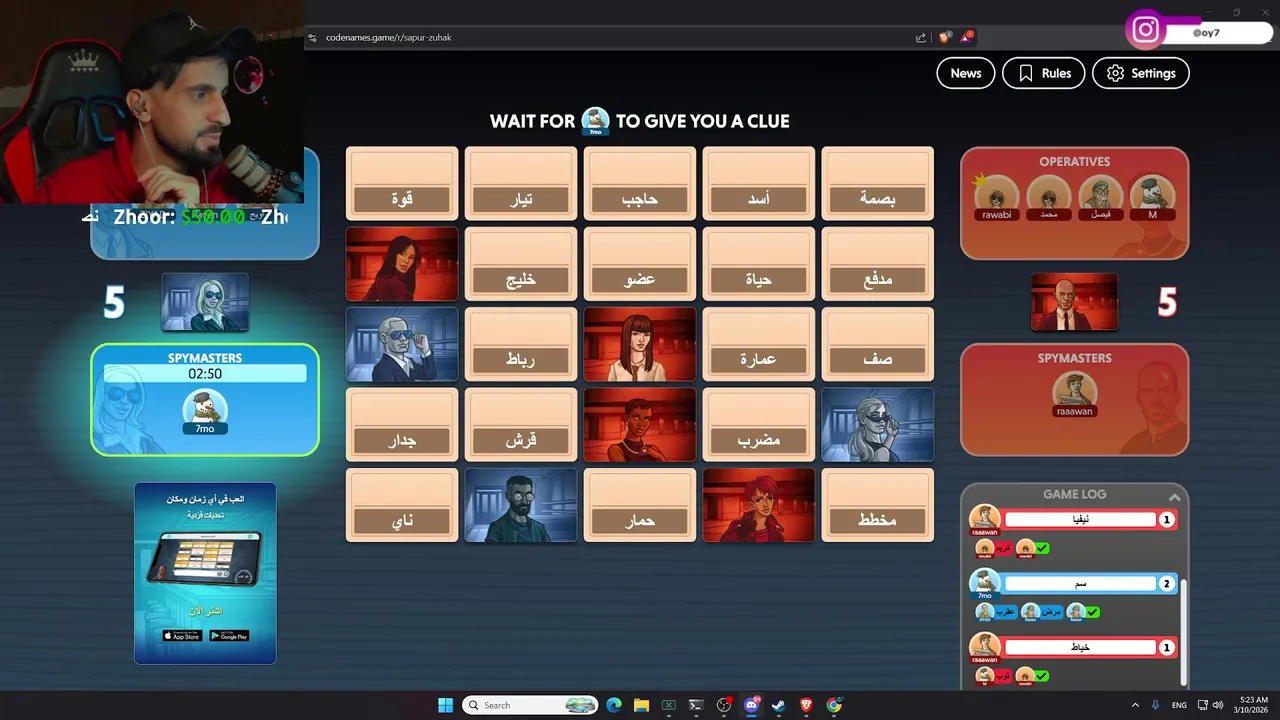This screenshot has height=720, width=1280.
Task: Click the blue team agent card counter image
Action: (205, 301)
